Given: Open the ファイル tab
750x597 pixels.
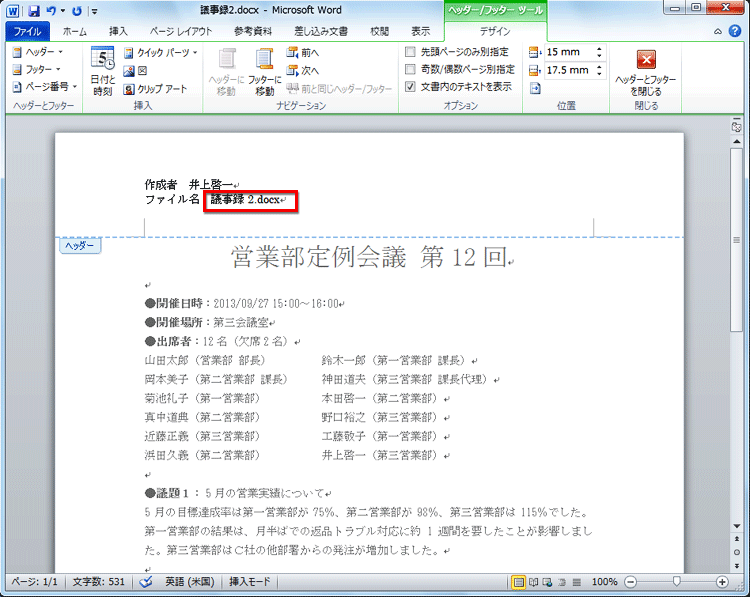Looking at the screenshot, I should 27,32.
